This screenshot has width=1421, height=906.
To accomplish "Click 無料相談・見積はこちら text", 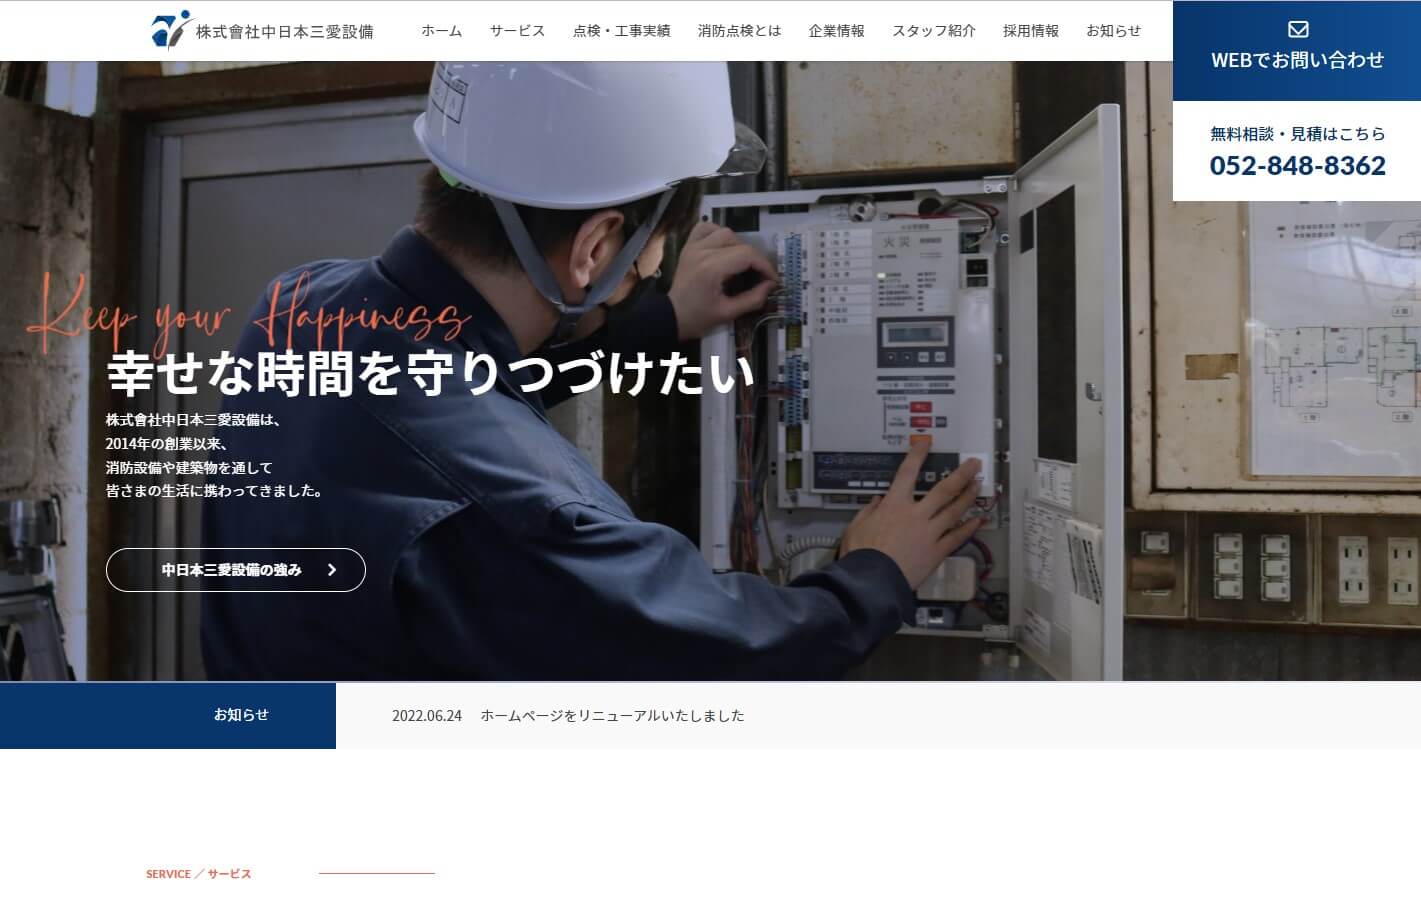I will (1297, 133).
